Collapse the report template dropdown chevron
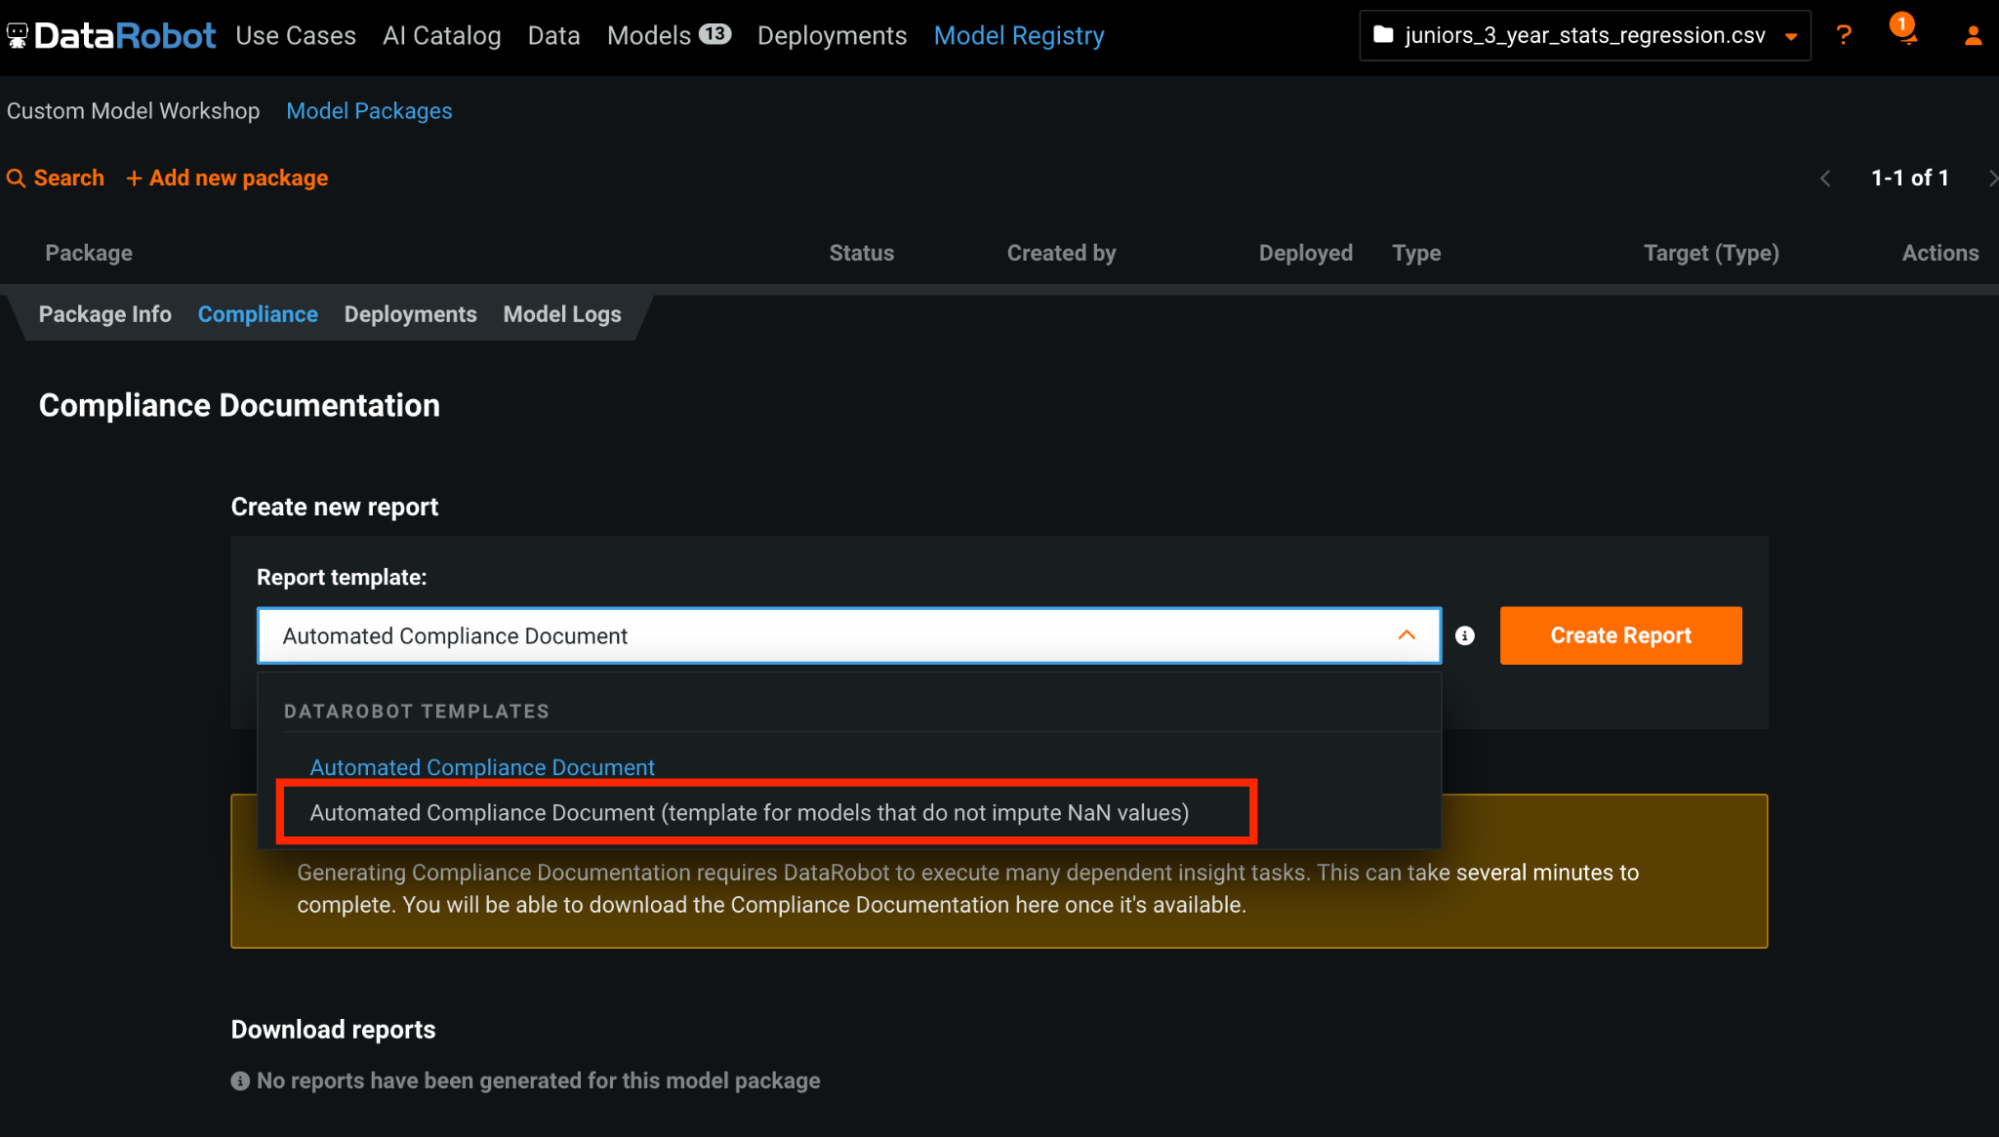Image resolution: width=1999 pixels, height=1138 pixels. [x=1407, y=636]
